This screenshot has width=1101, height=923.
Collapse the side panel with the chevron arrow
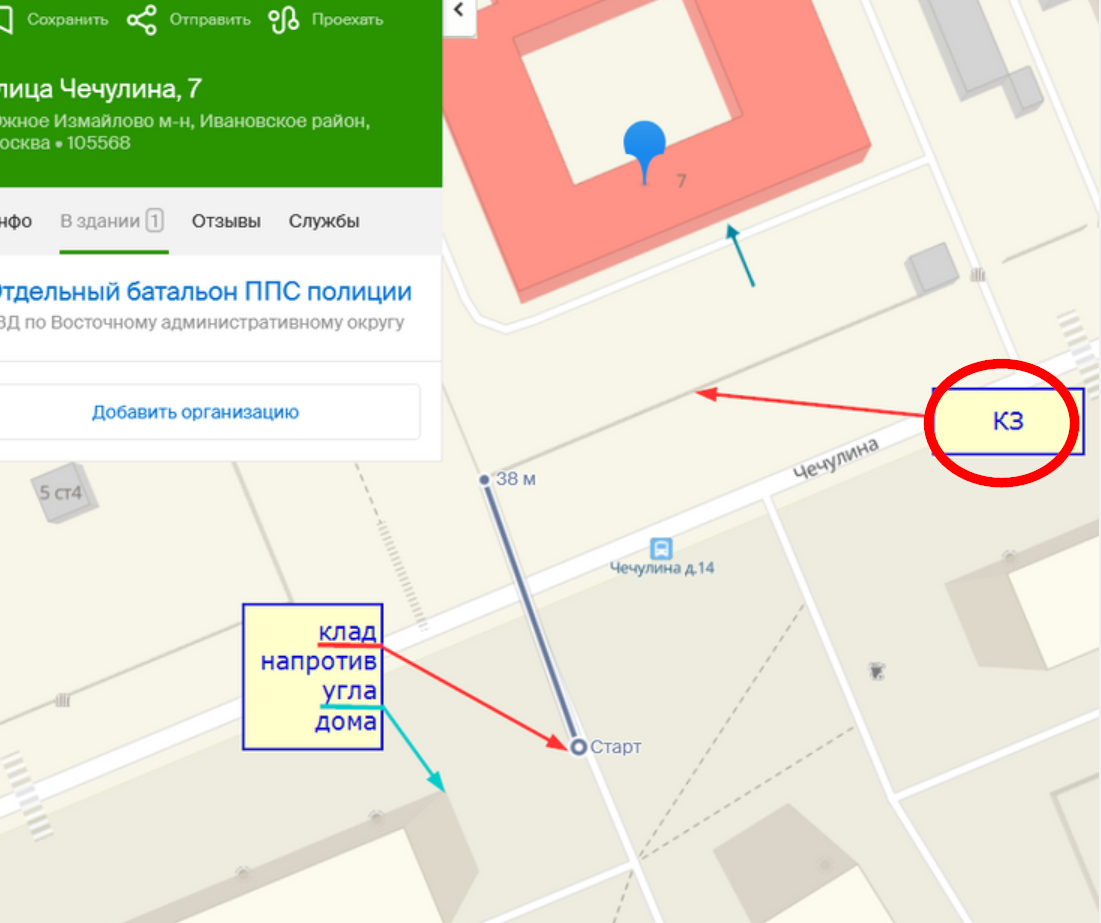pos(459,10)
